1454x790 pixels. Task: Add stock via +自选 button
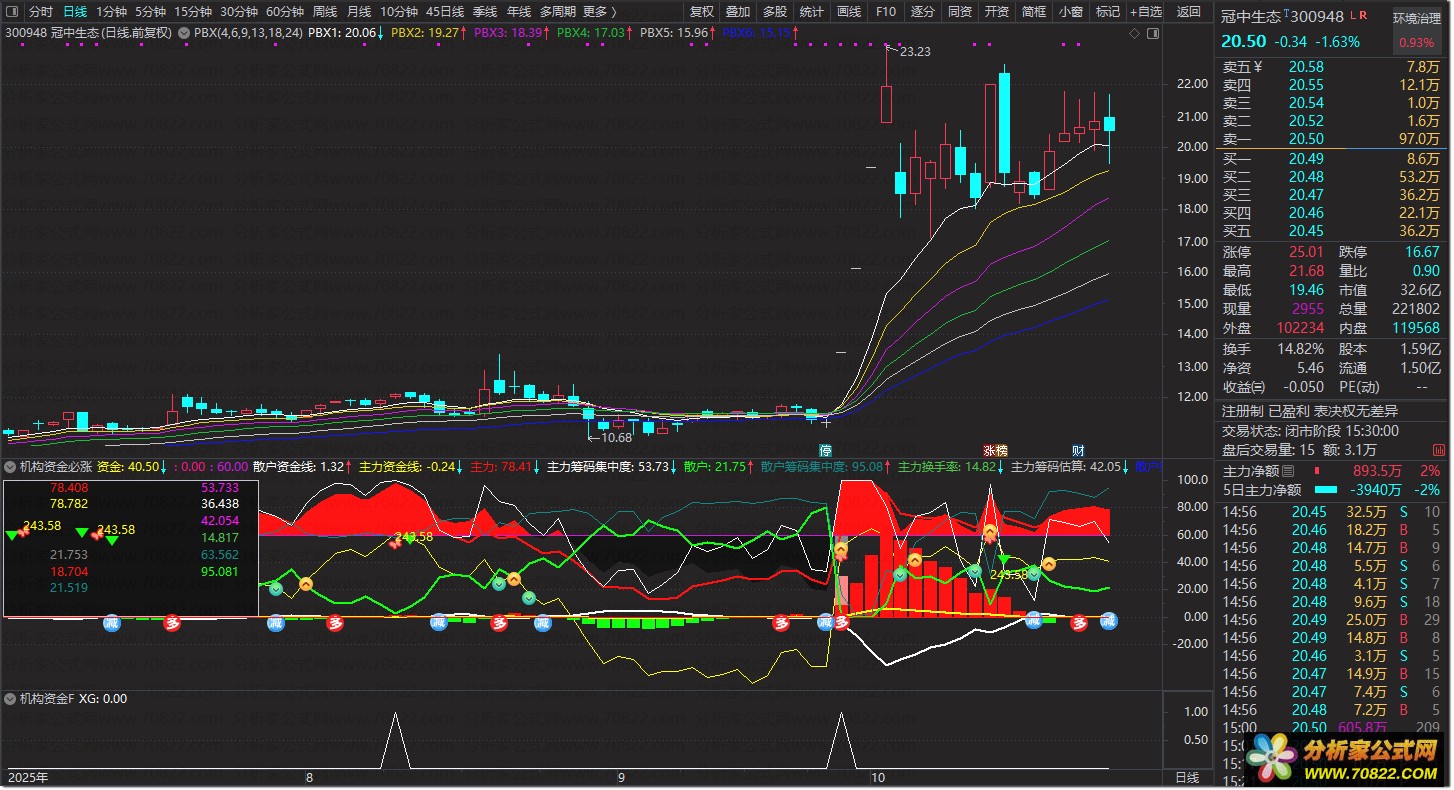pos(1145,12)
